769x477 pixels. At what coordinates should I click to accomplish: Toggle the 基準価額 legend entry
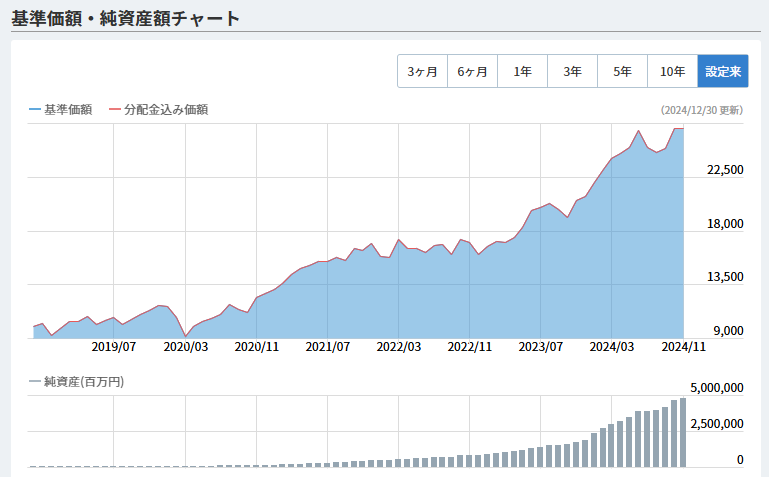pyautogui.click(x=61, y=109)
